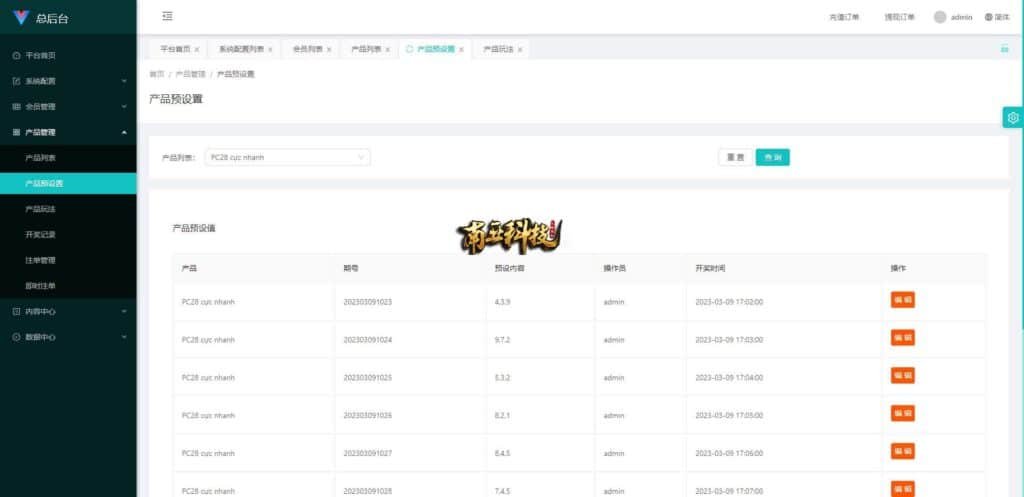
Task: Open the teal settings gear panel
Action: pos(1012,117)
